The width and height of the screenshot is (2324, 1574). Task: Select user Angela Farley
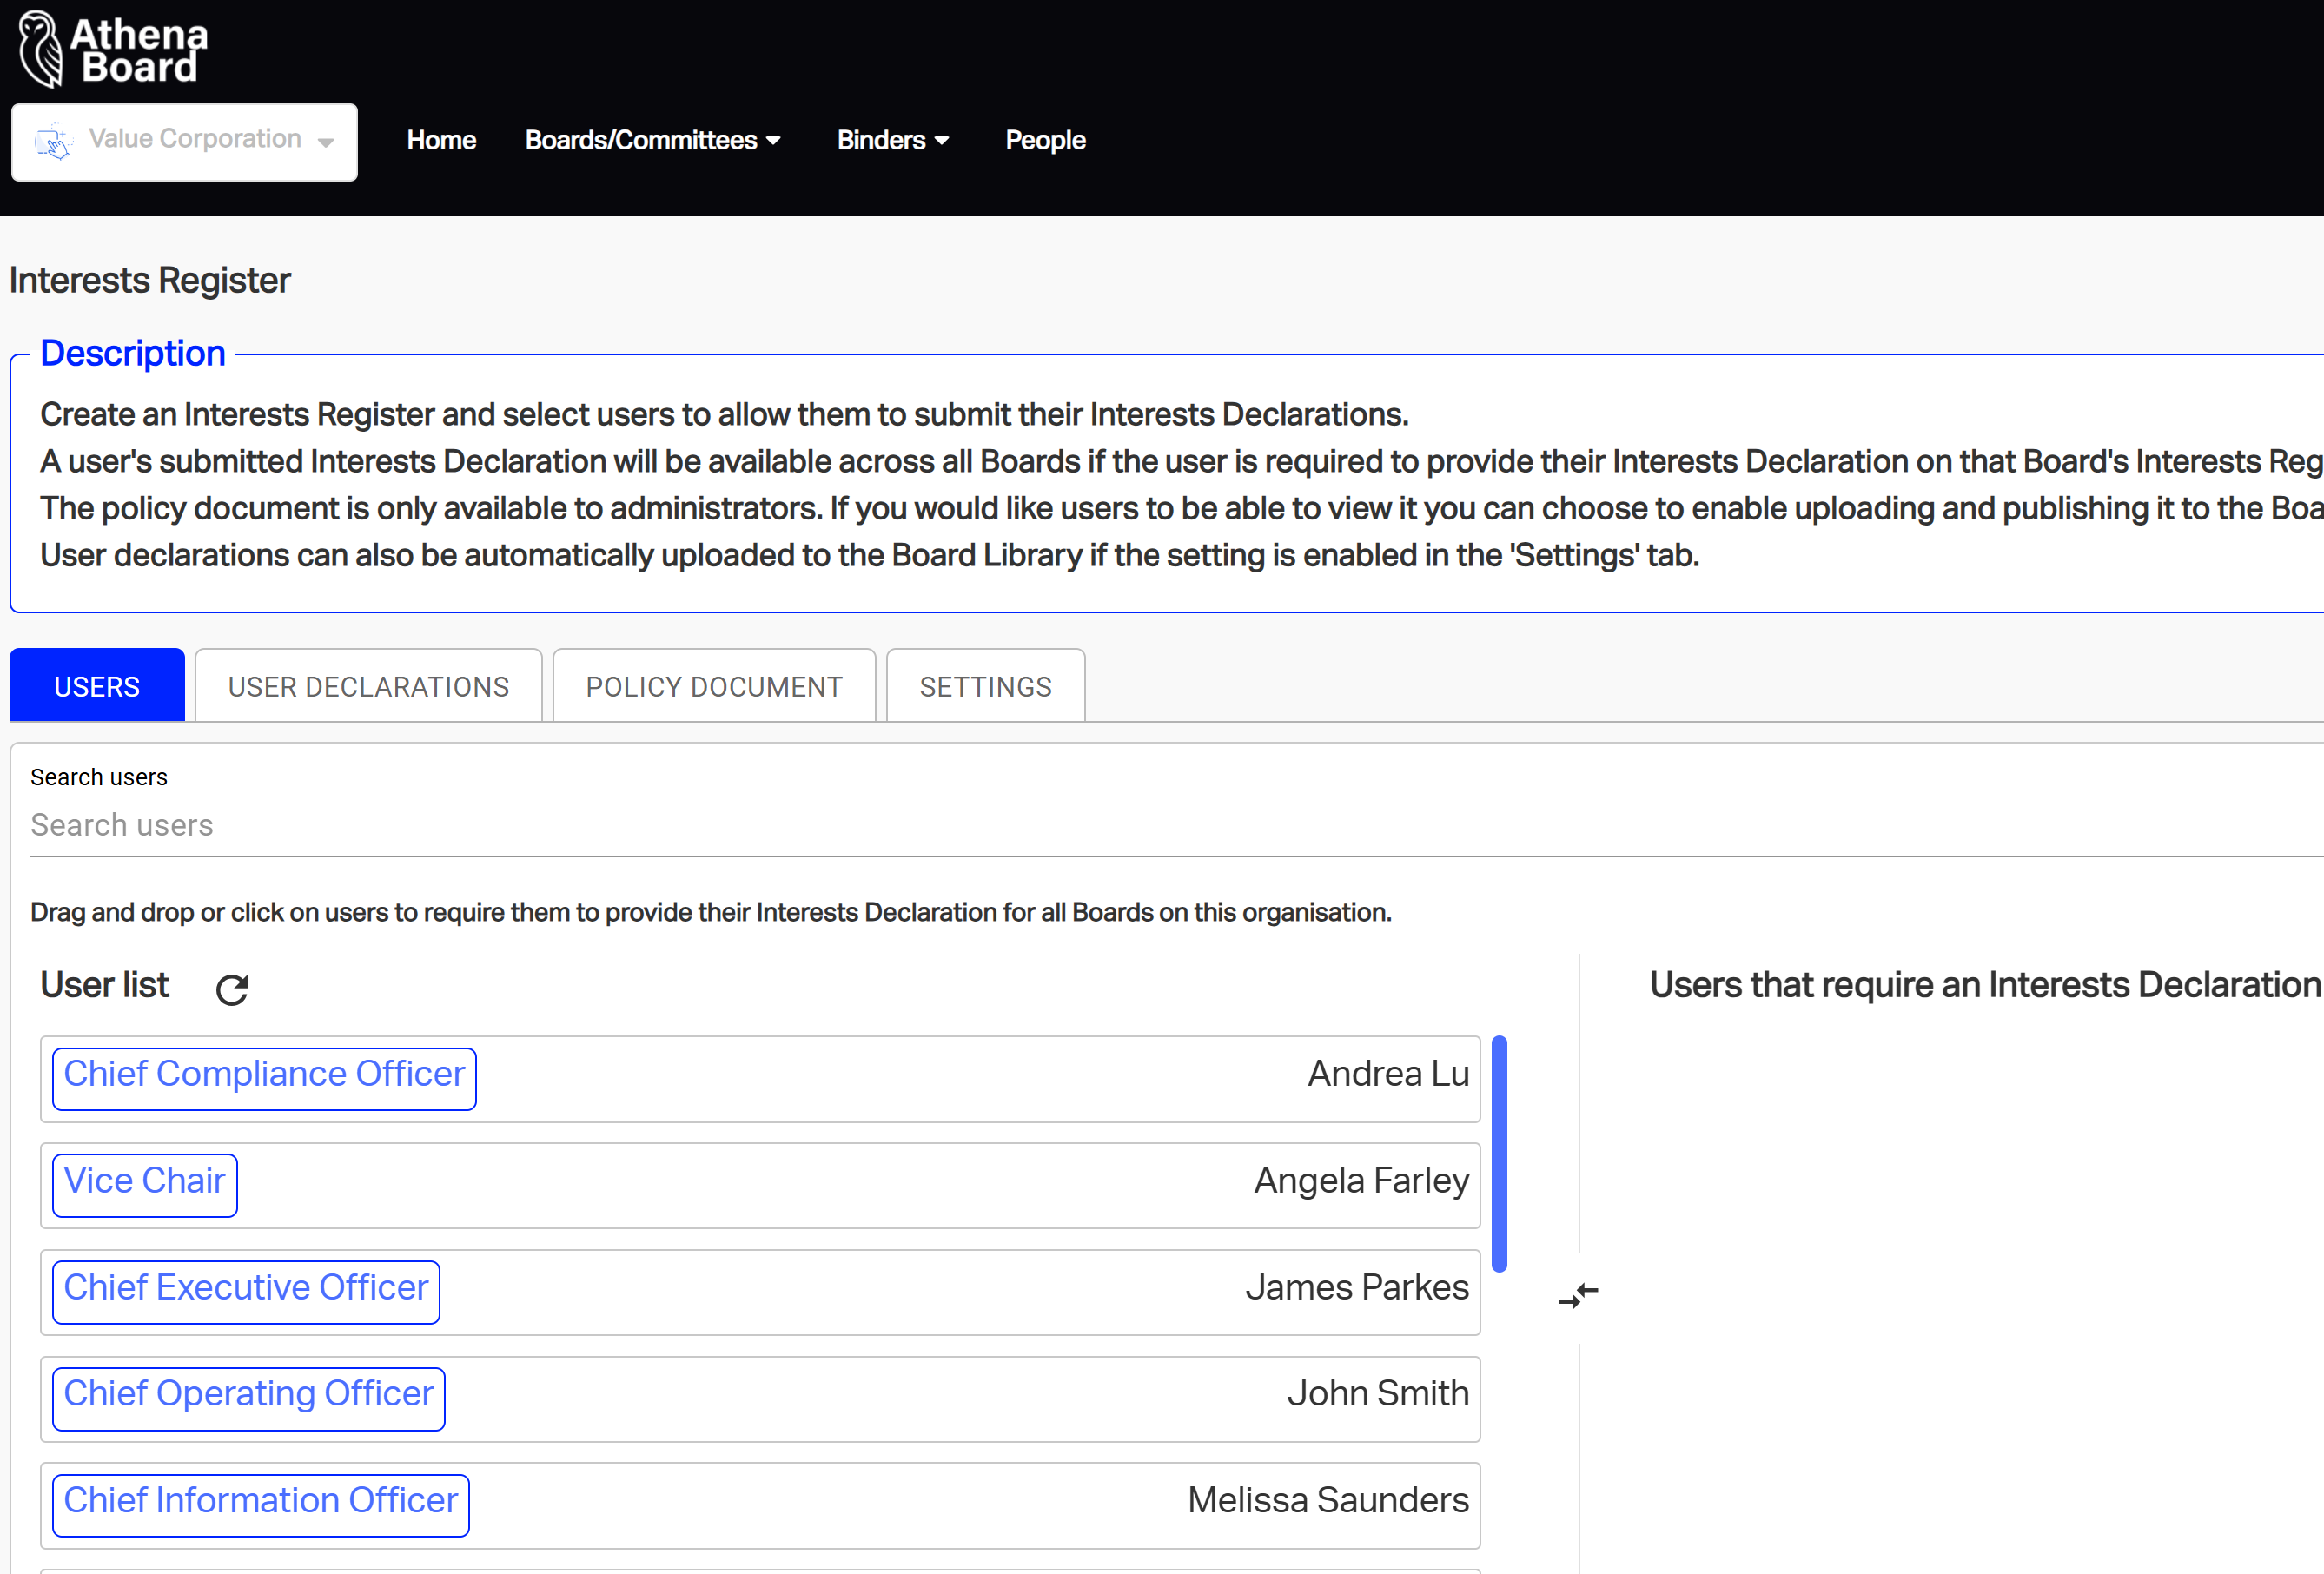[760, 1185]
